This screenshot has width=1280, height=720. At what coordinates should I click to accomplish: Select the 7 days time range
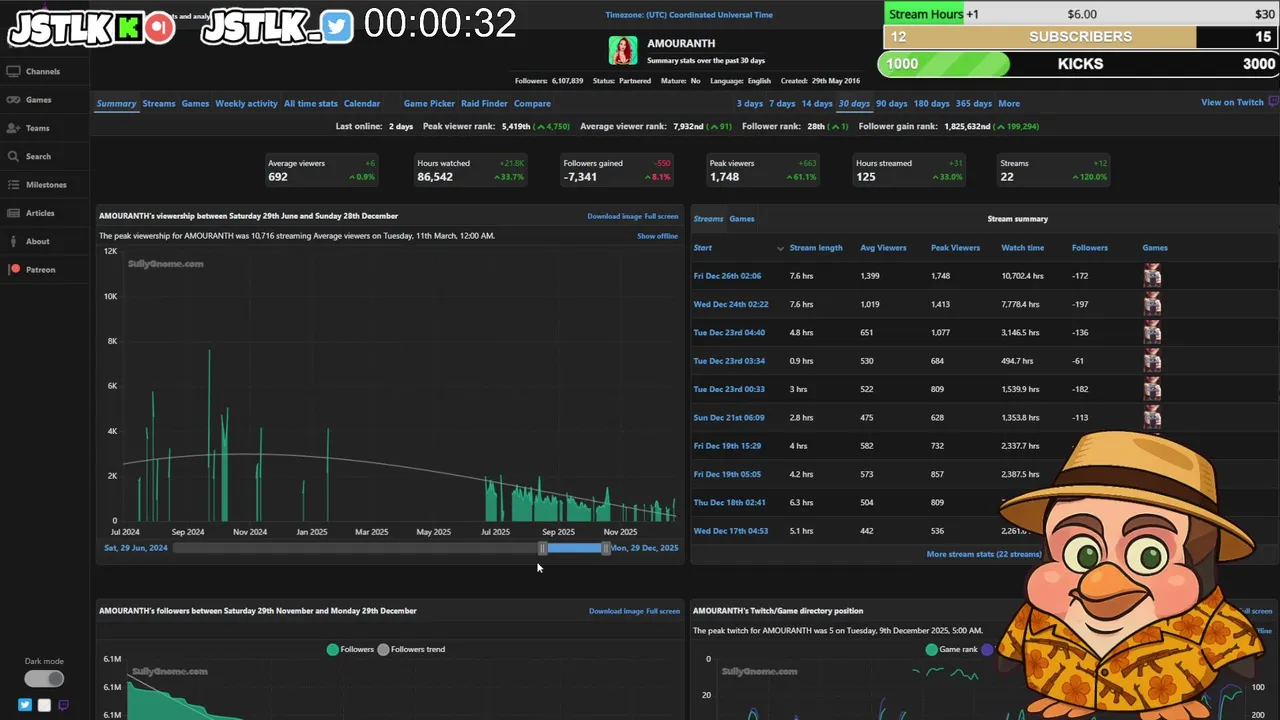coord(782,103)
